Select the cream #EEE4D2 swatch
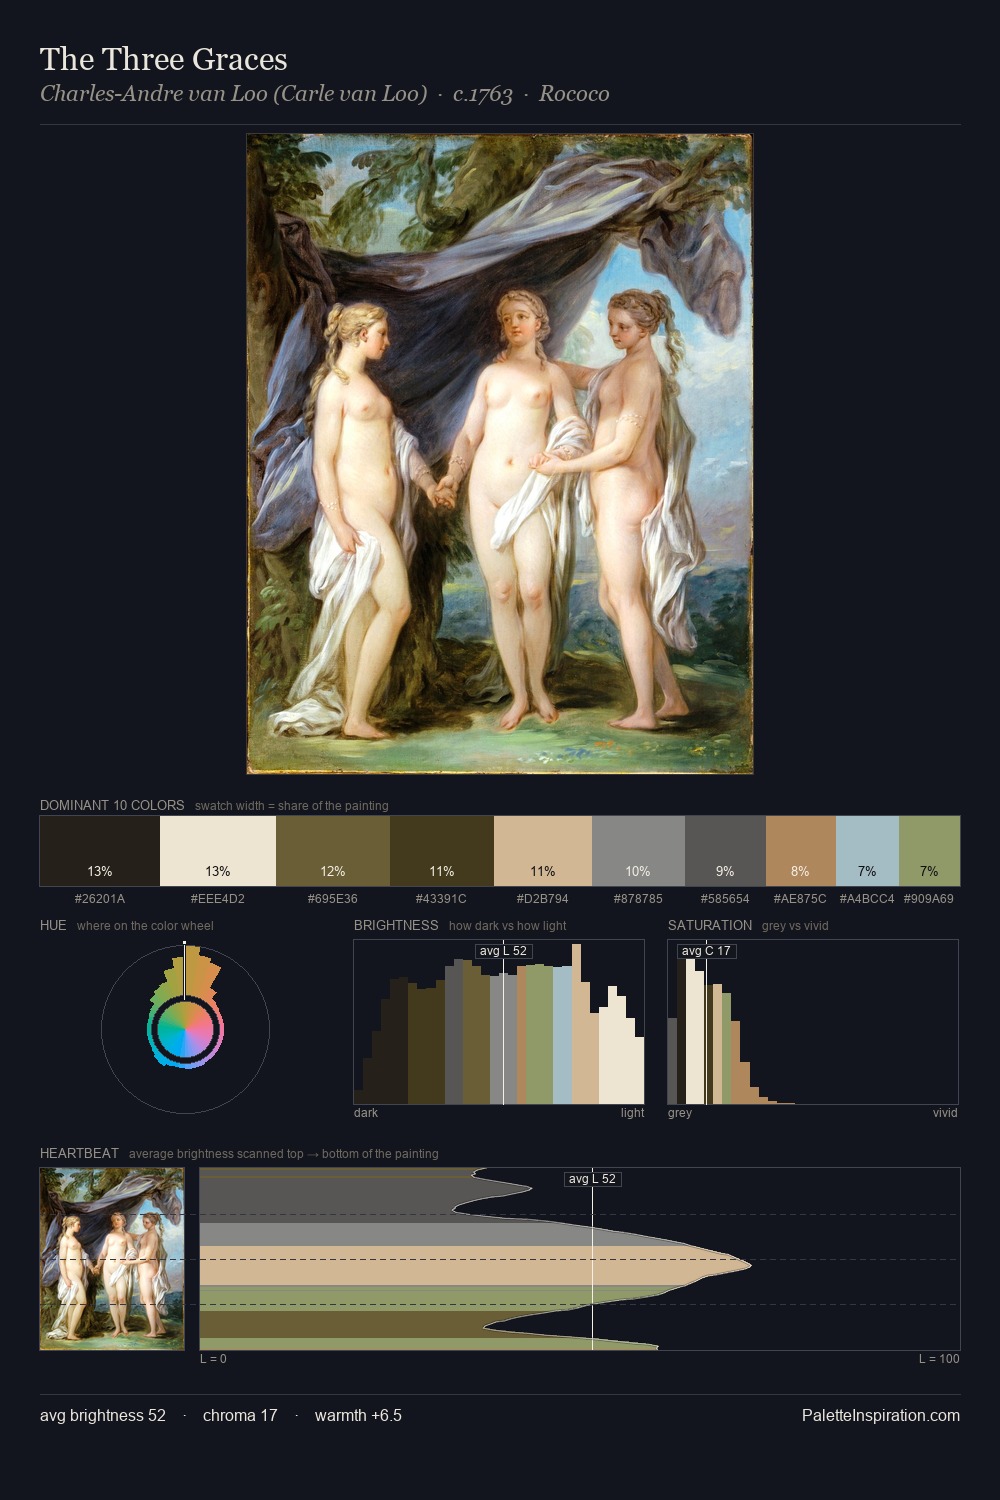The height and width of the screenshot is (1500, 1000). (218, 851)
